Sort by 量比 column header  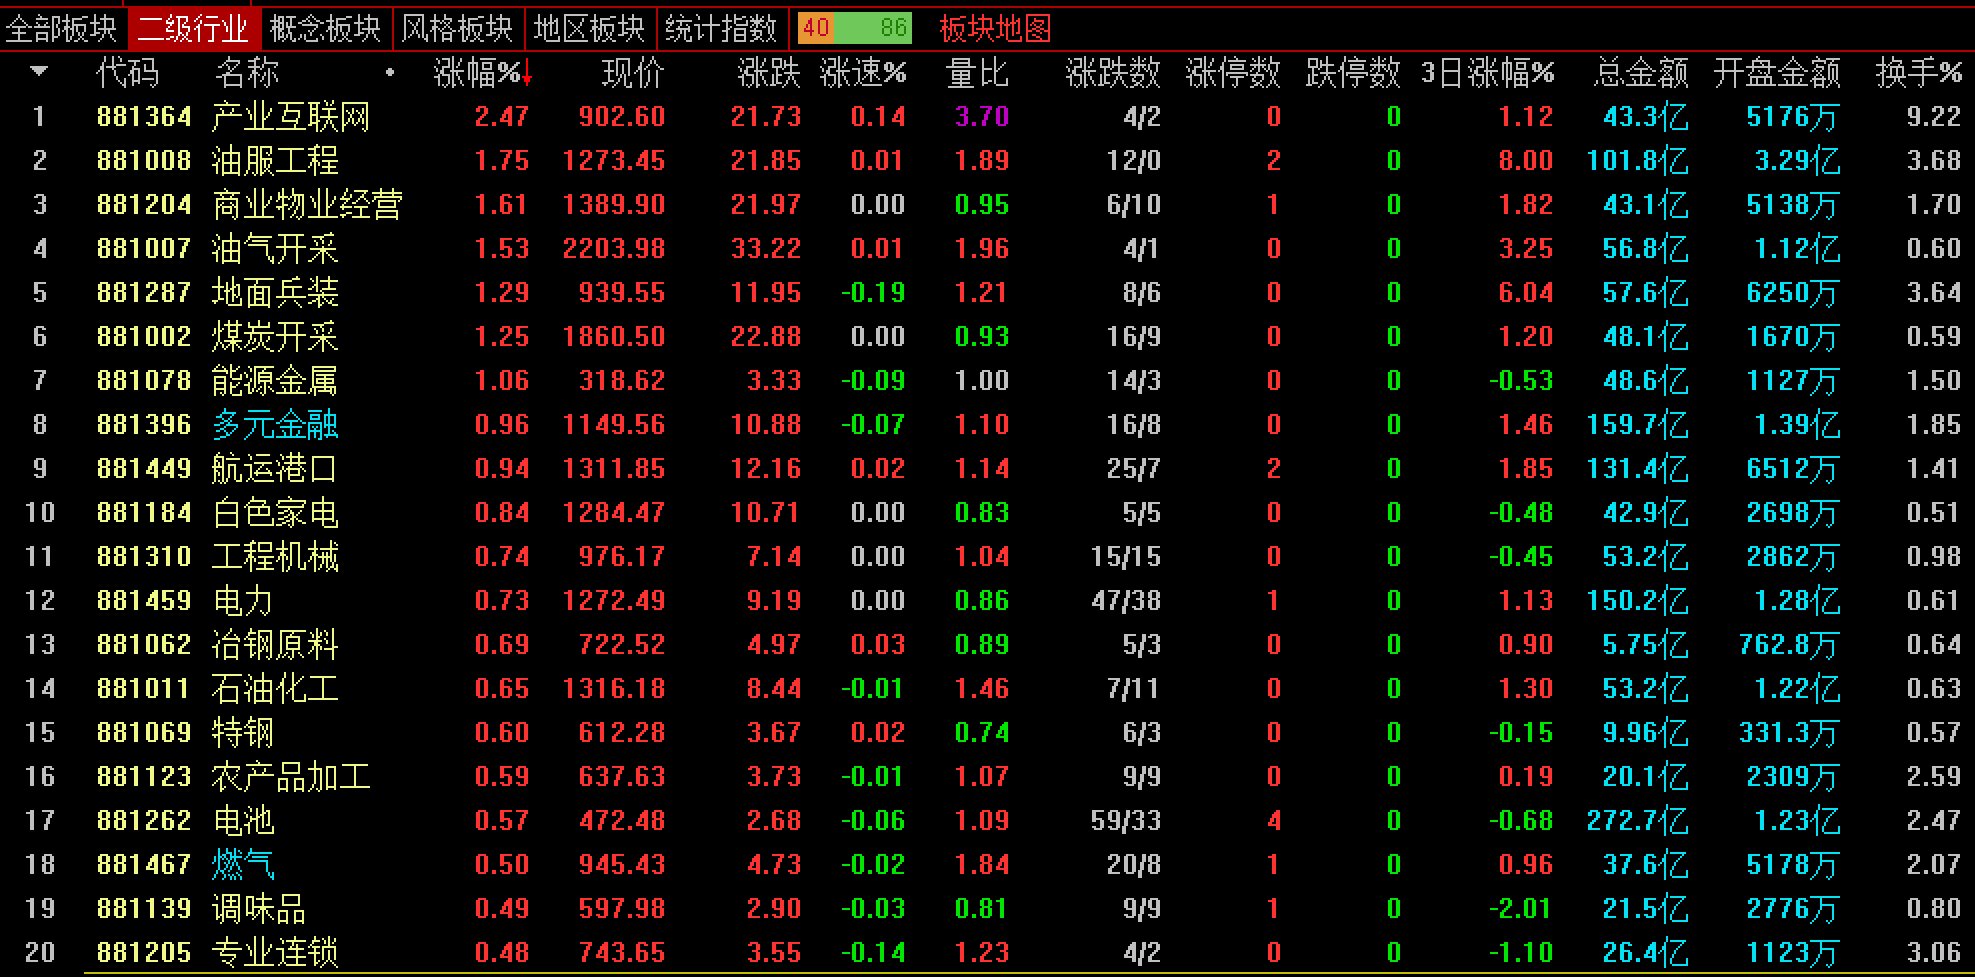(977, 73)
